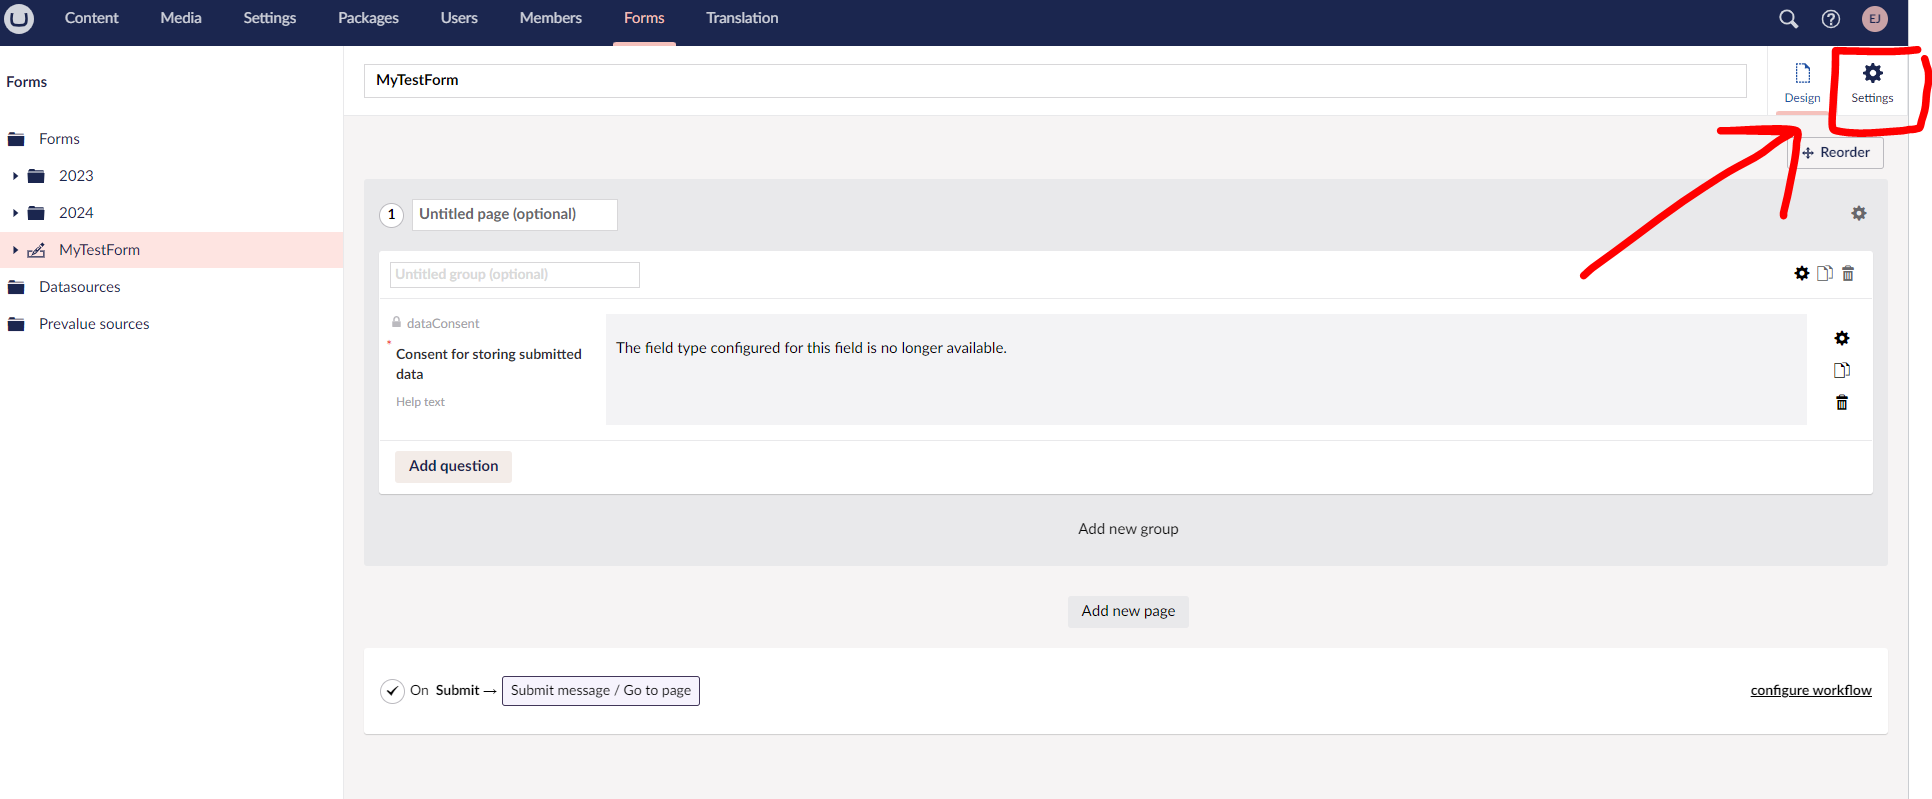Open the Forms section tab
The height and width of the screenshot is (799, 1932).
[x=644, y=18]
